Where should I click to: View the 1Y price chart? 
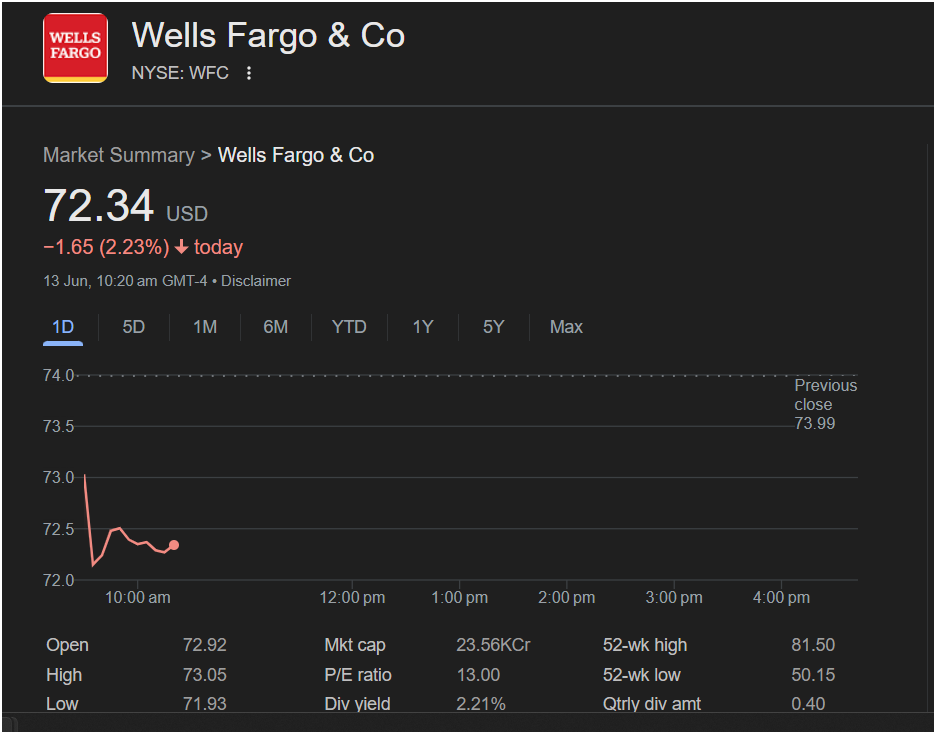click(x=423, y=327)
